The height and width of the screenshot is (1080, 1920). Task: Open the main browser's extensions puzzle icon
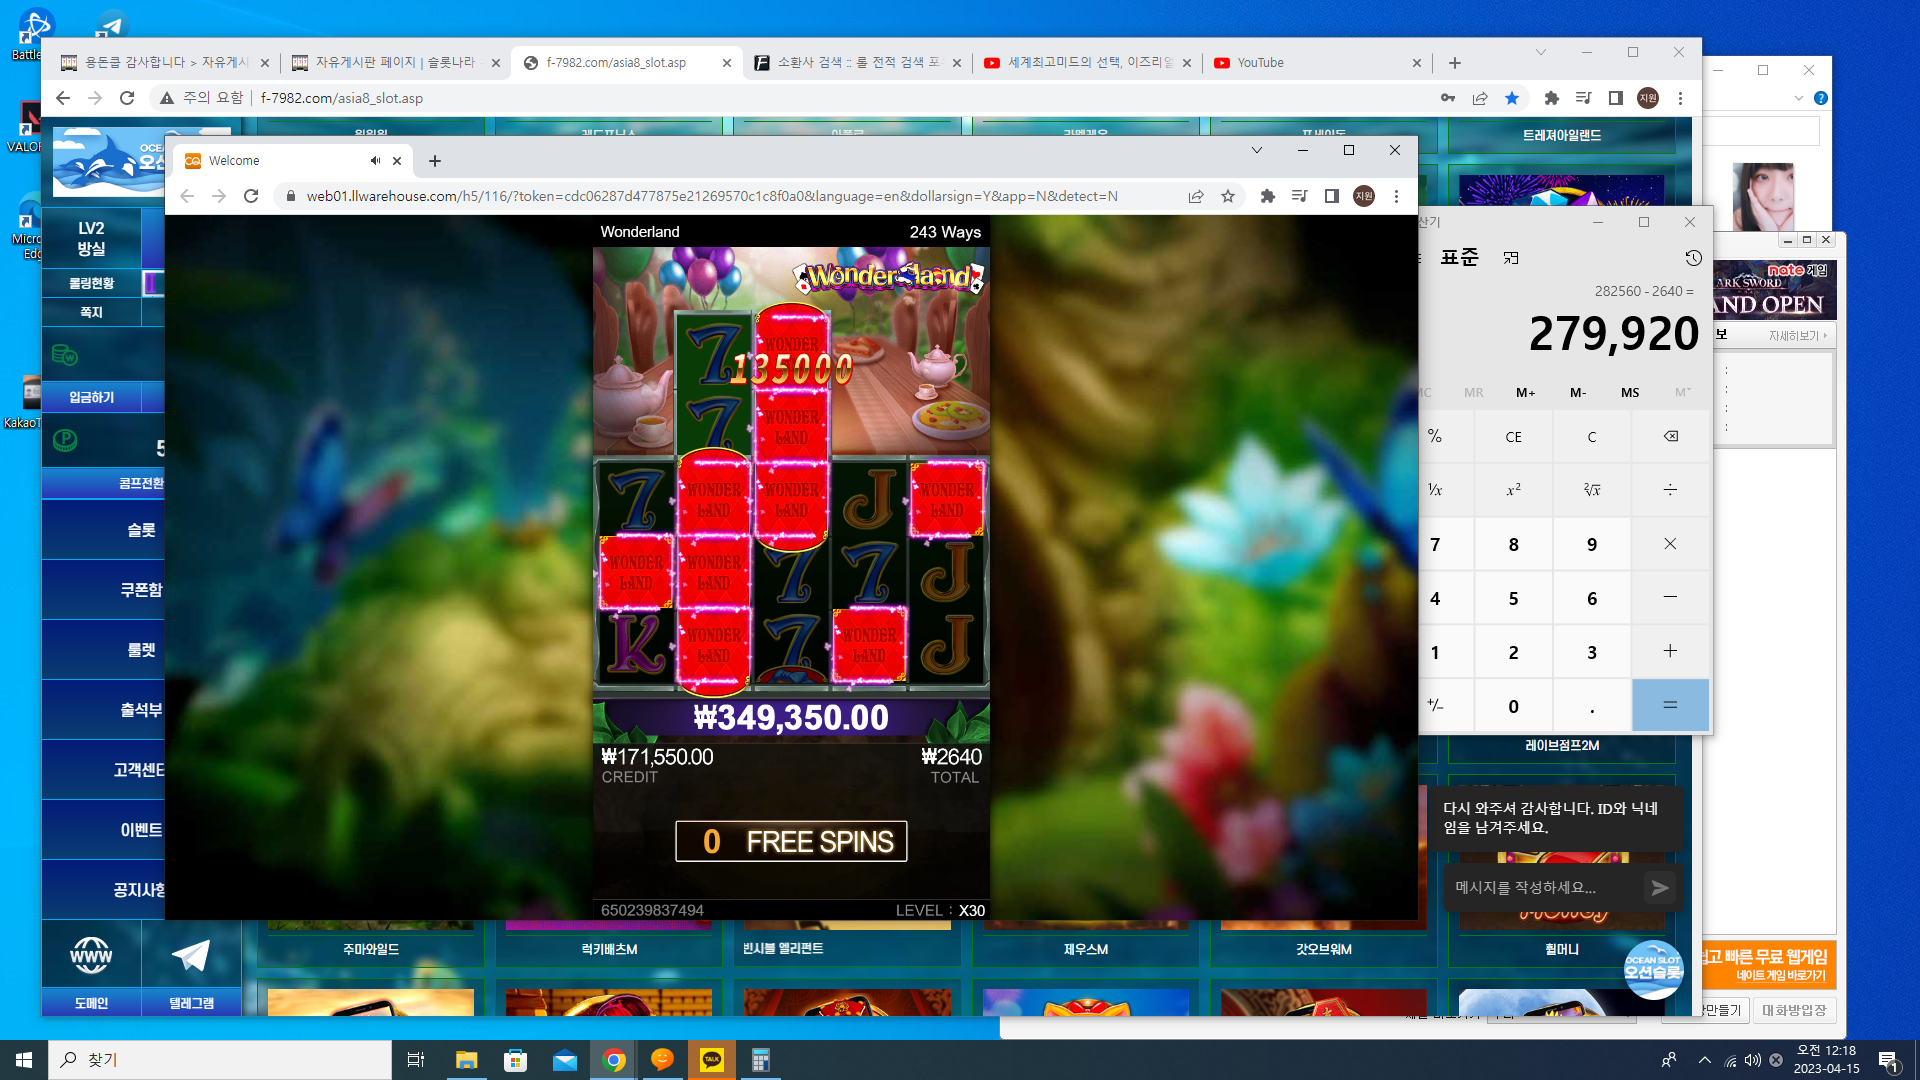point(1552,98)
